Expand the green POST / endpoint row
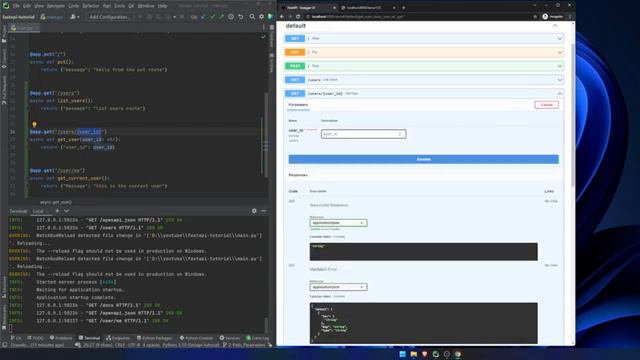 (x=424, y=66)
